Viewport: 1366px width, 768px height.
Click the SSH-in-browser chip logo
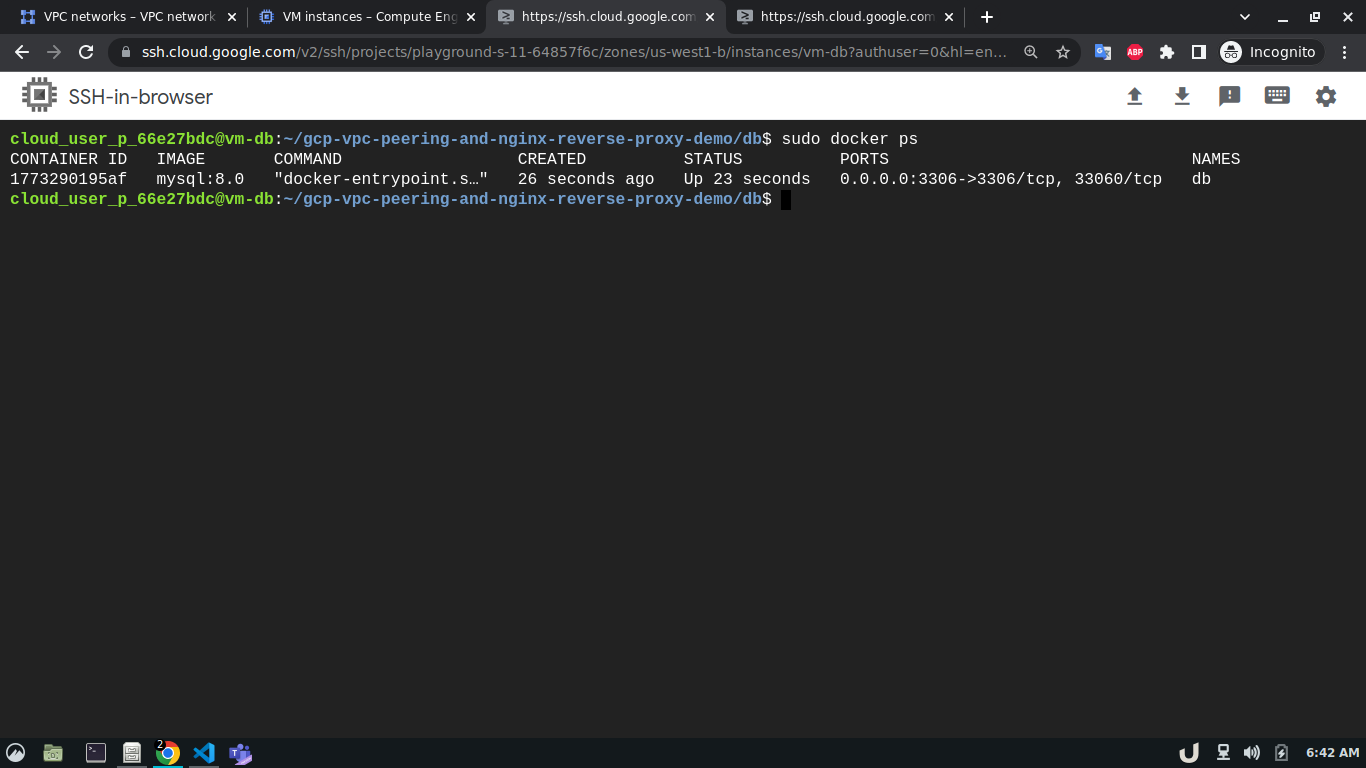(x=39, y=96)
